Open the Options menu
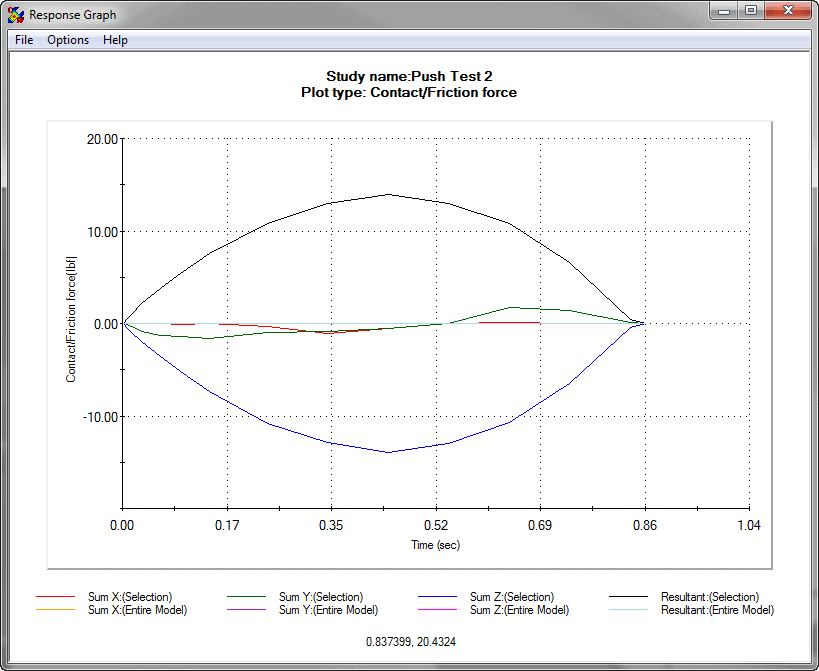Screen dimensions: 819x671 click(x=68, y=40)
